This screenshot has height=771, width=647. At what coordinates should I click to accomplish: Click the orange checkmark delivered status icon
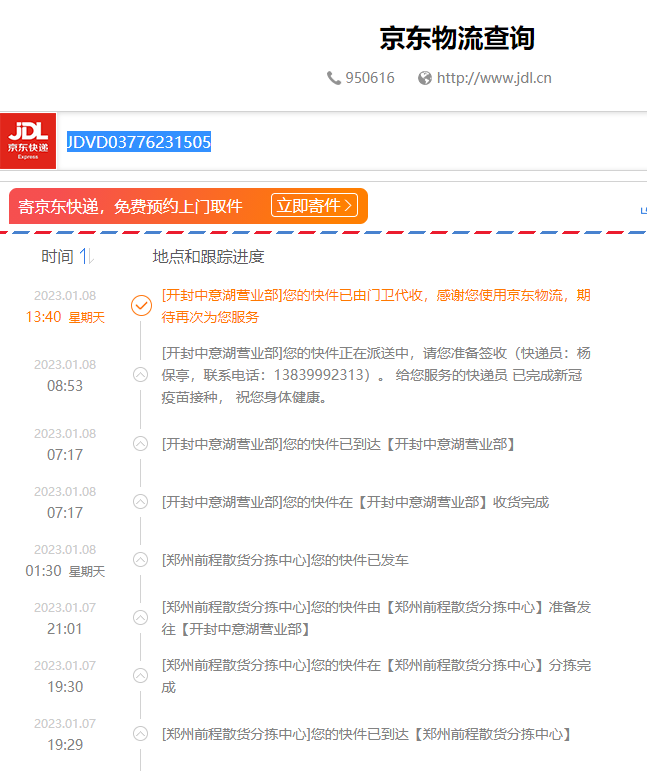pos(141,305)
